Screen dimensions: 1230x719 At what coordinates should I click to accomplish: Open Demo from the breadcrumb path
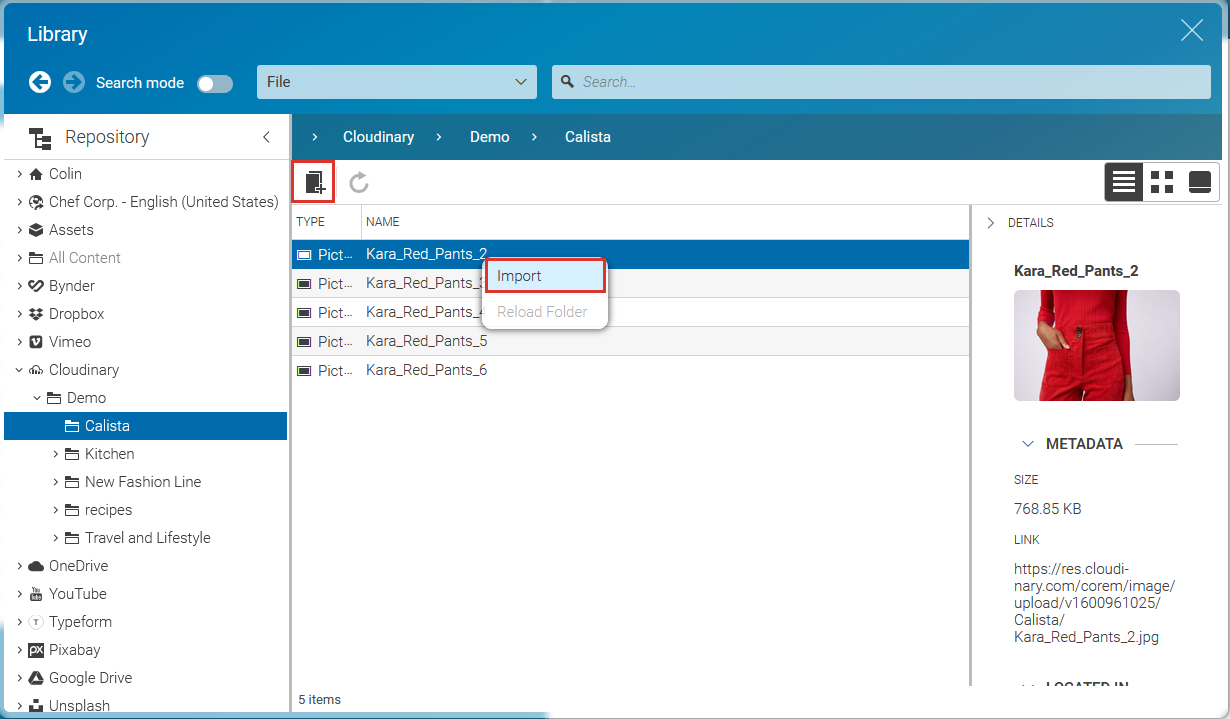point(489,136)
